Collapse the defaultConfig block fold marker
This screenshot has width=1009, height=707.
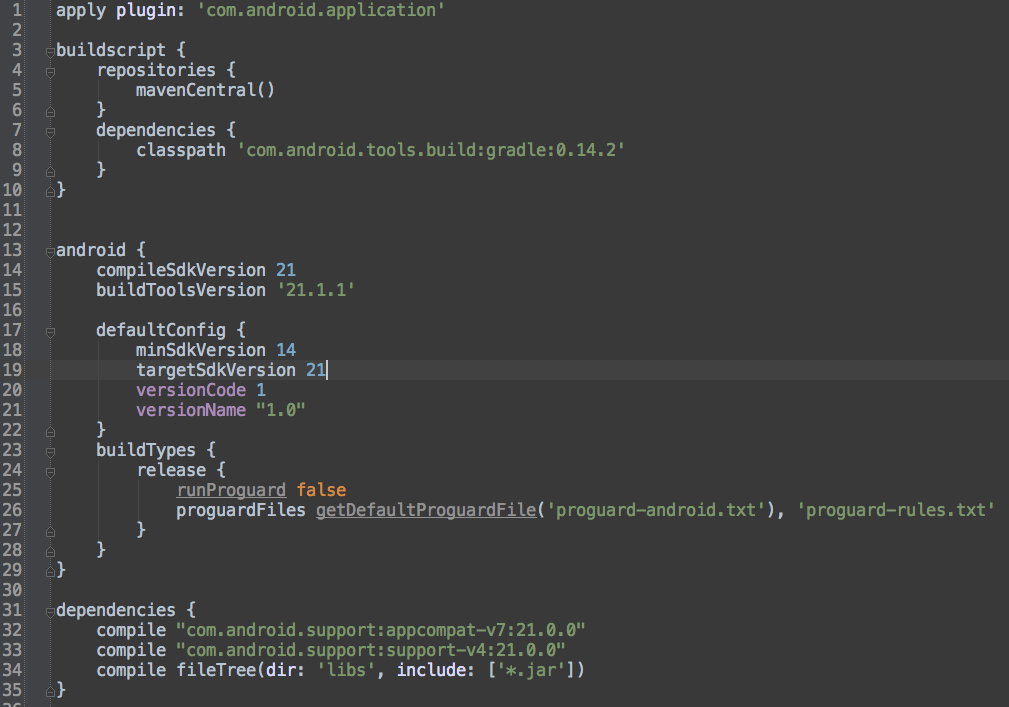pyautogui.click(x=50, y=332)
